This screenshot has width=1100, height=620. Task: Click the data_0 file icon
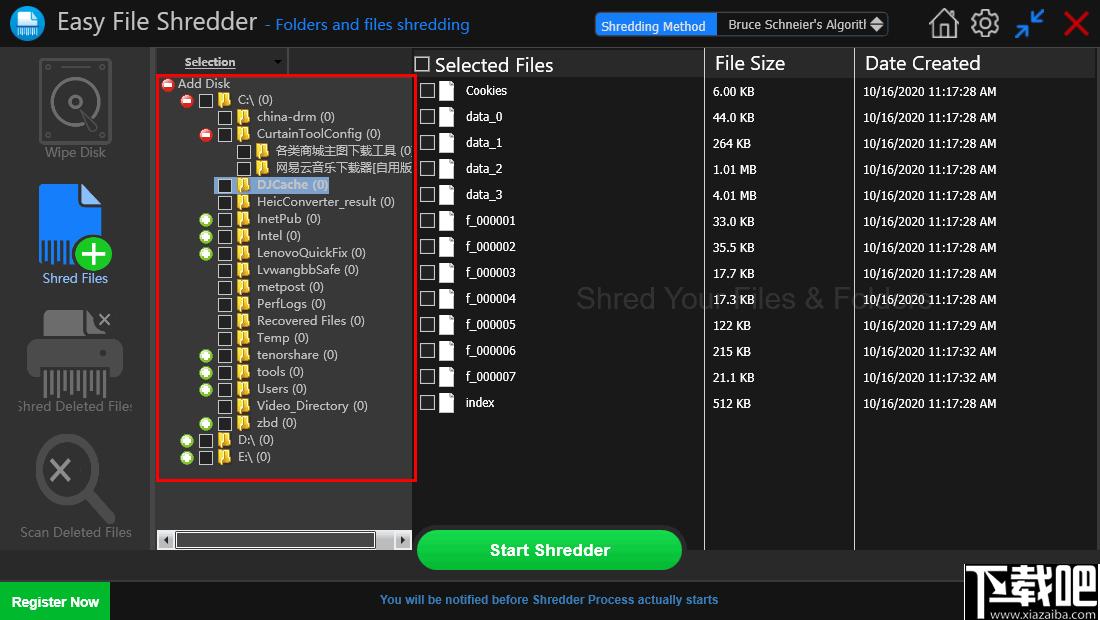pos(447,117)
